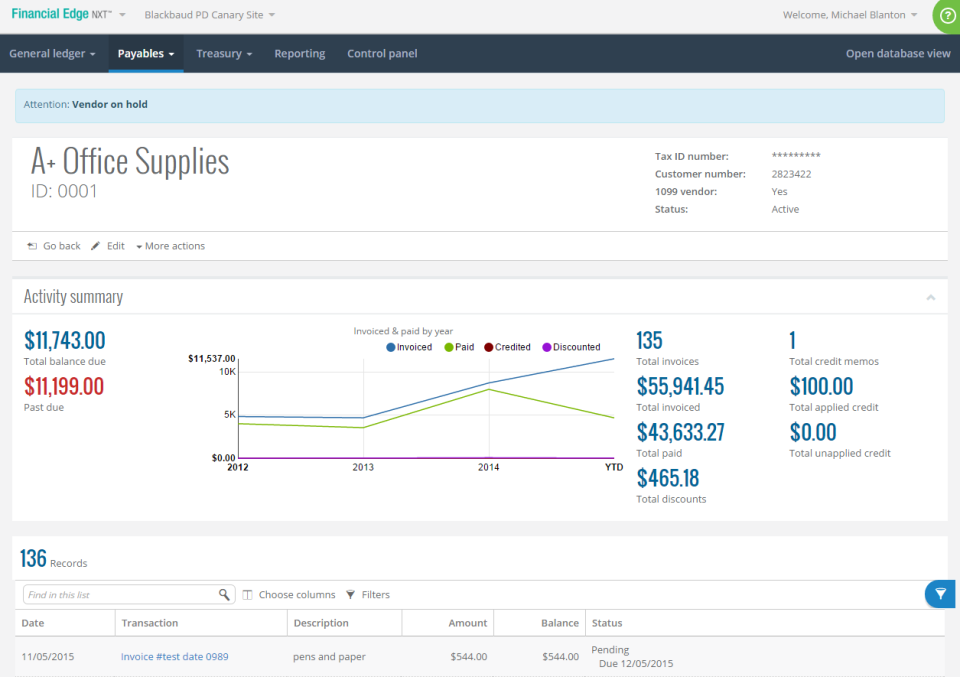This screenshot has height=677, width=960.
Task: Open the Payables menu
Action: [x=146, y=53]
